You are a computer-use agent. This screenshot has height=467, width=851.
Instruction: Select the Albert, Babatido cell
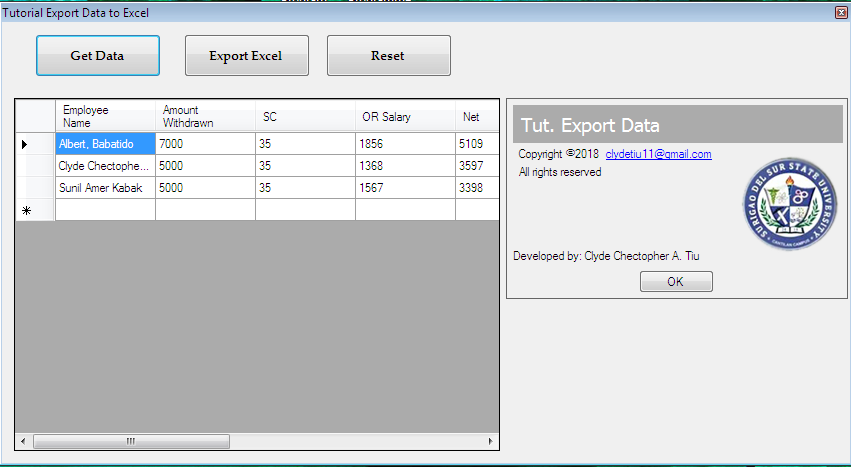click(105, 144)
